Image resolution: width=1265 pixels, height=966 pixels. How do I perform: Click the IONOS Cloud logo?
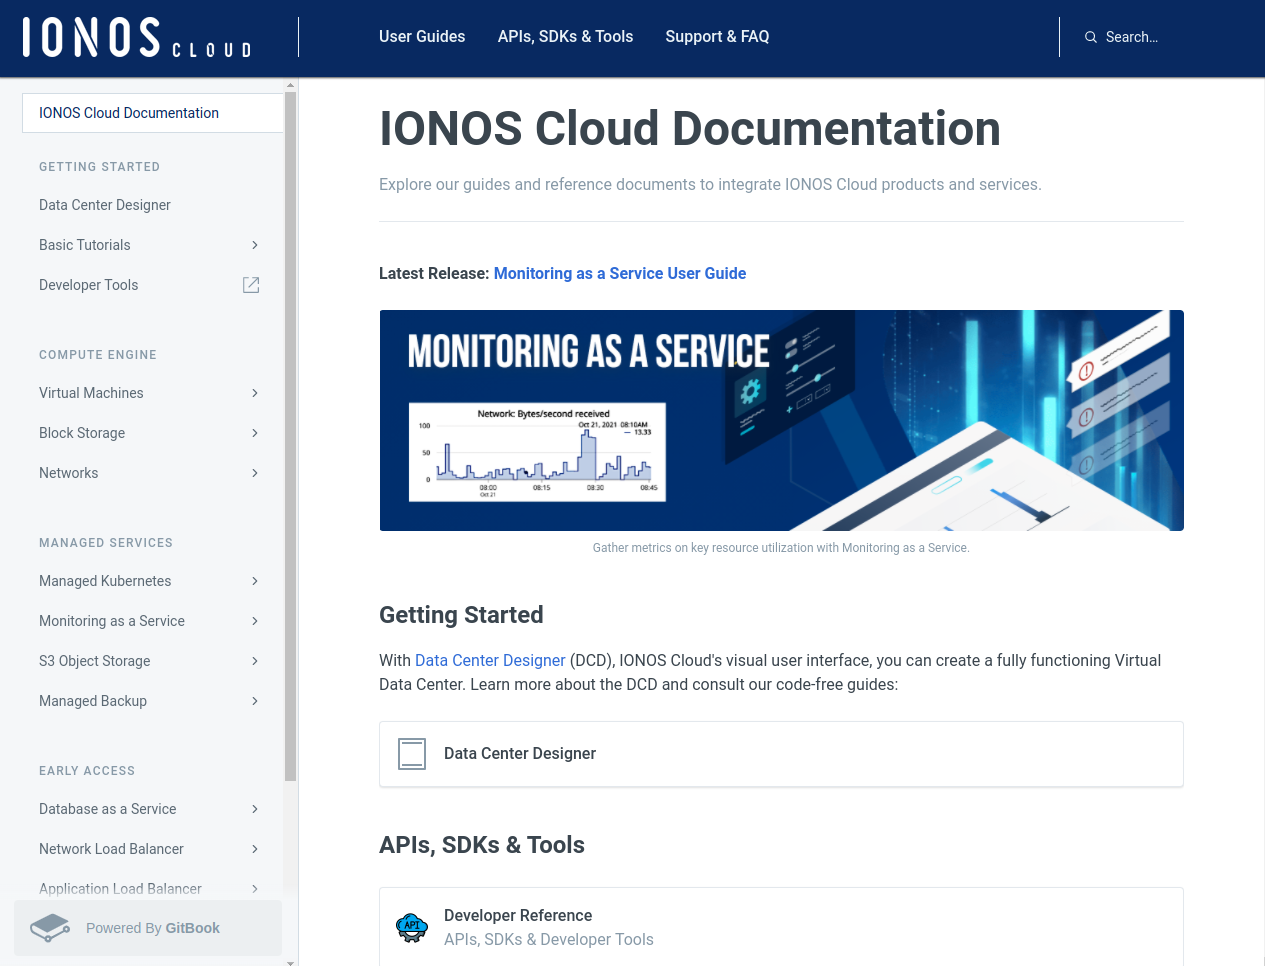tap(137, 37)
